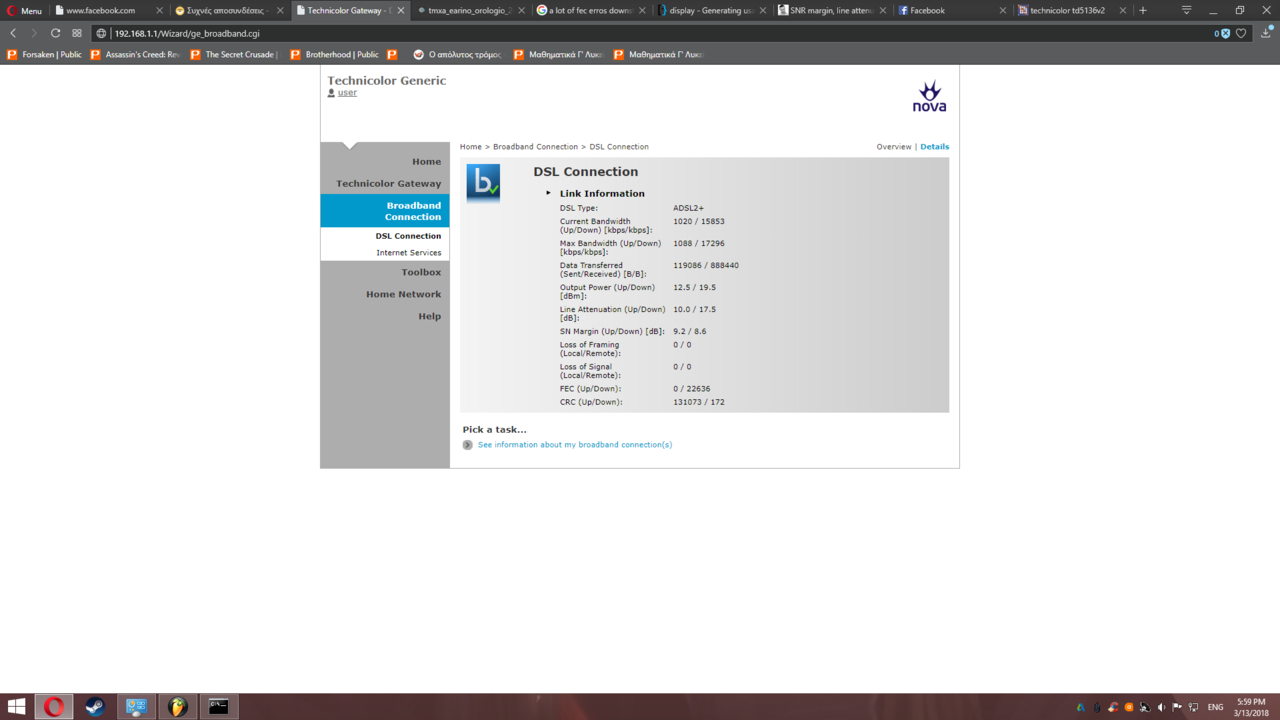Open the Technicolor Gateway sidebar section
Viewport: 1280px width, 720px height.
tap(388, 184)
